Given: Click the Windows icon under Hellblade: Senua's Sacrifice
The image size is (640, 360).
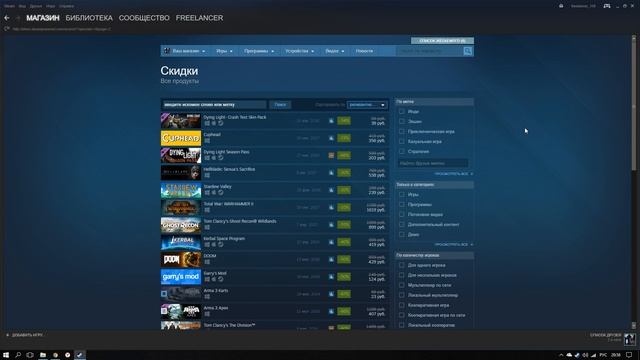Looking at the screenshot, I should coord(207,175).
